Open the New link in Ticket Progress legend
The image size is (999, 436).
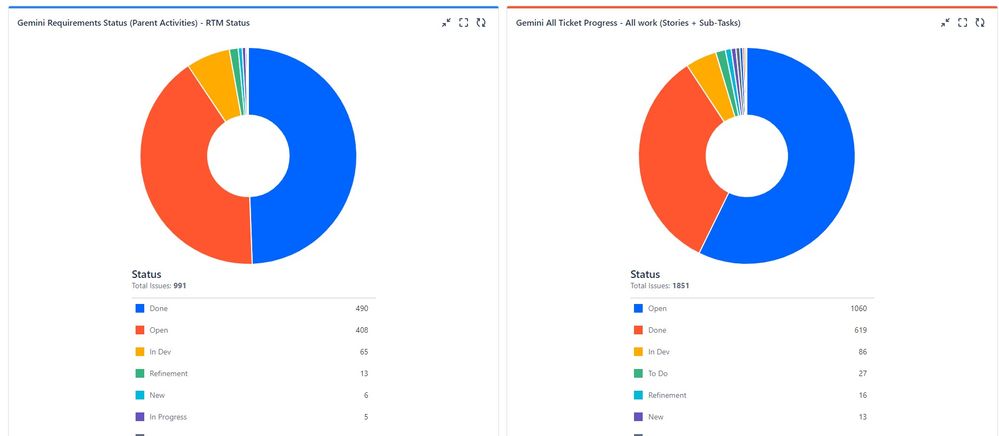[656, 417]
